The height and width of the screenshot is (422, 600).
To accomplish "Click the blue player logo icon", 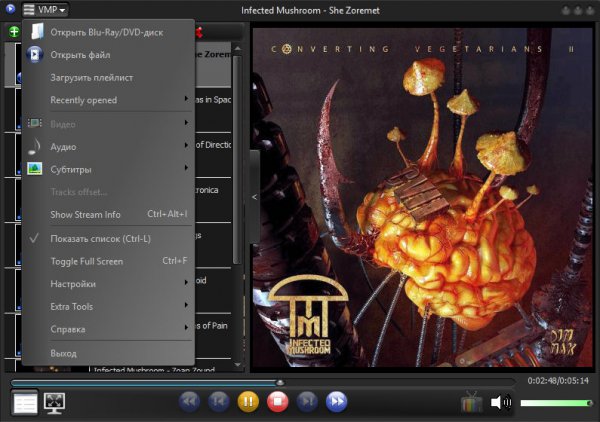I will [10, 8].
